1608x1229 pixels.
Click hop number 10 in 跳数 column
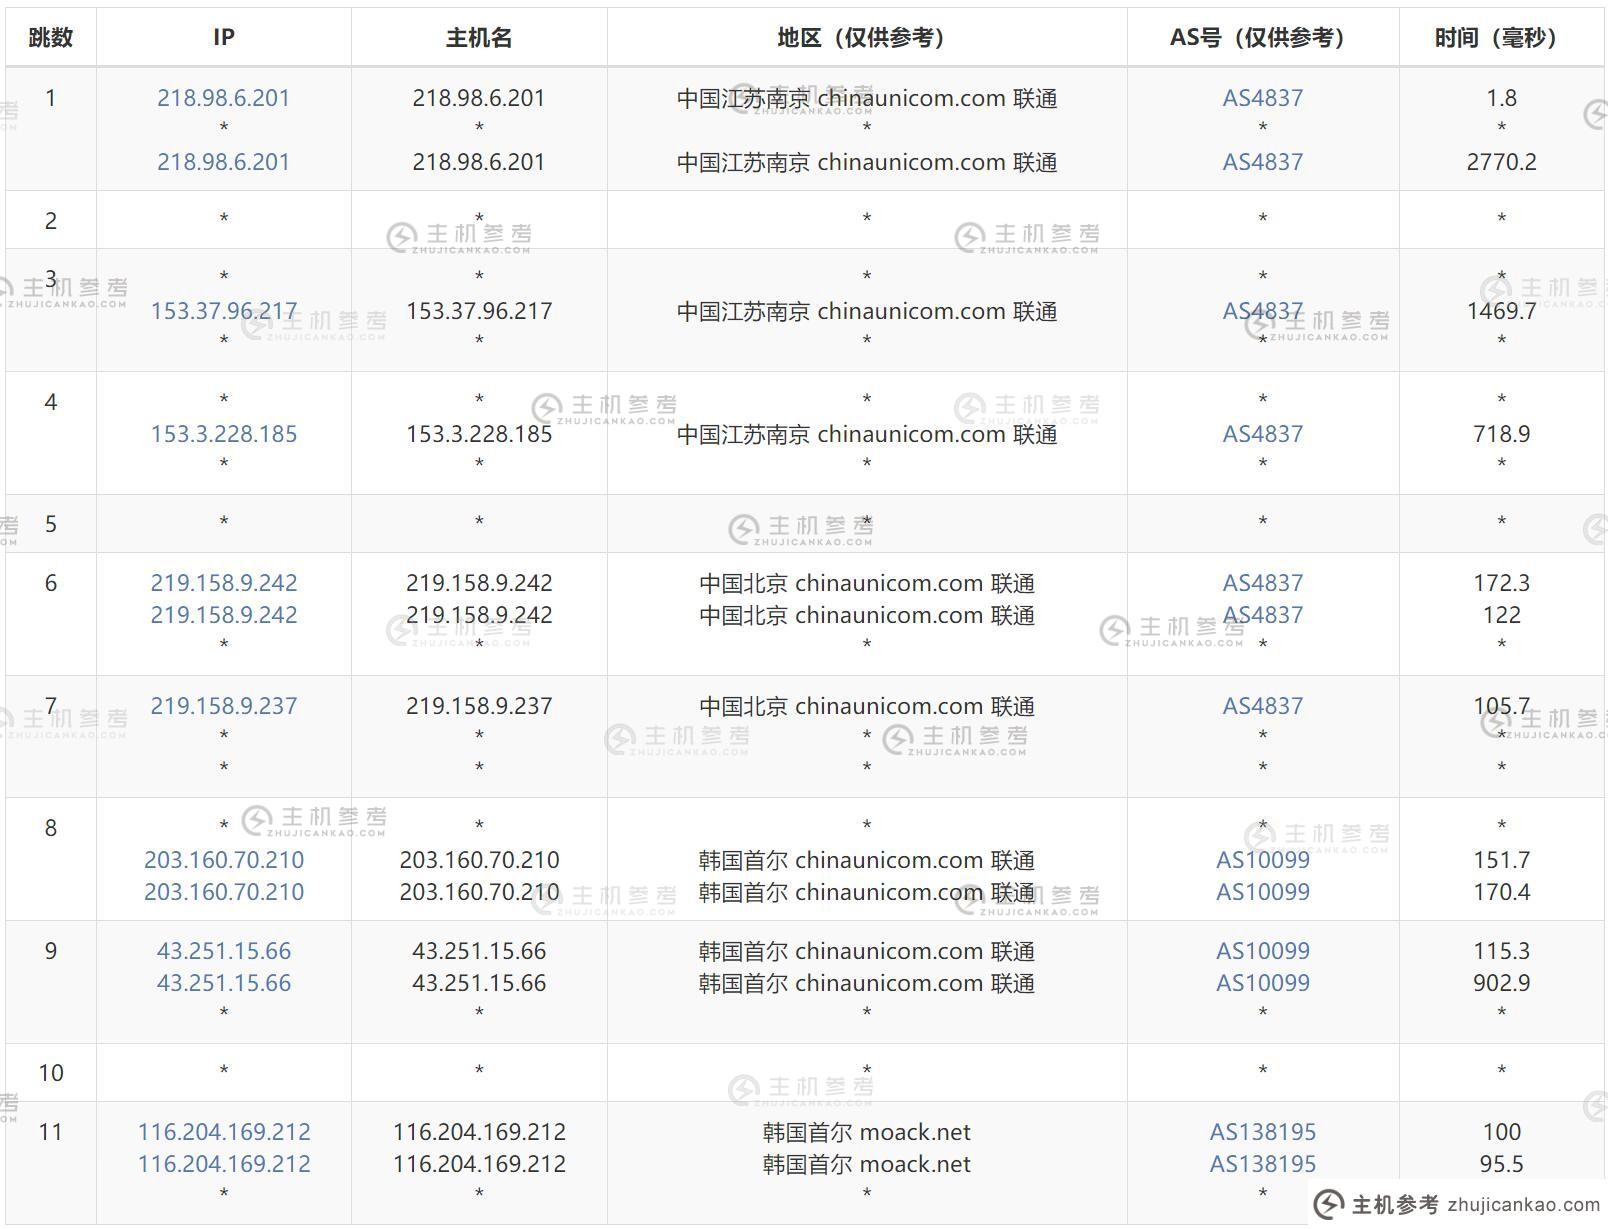51,1073
